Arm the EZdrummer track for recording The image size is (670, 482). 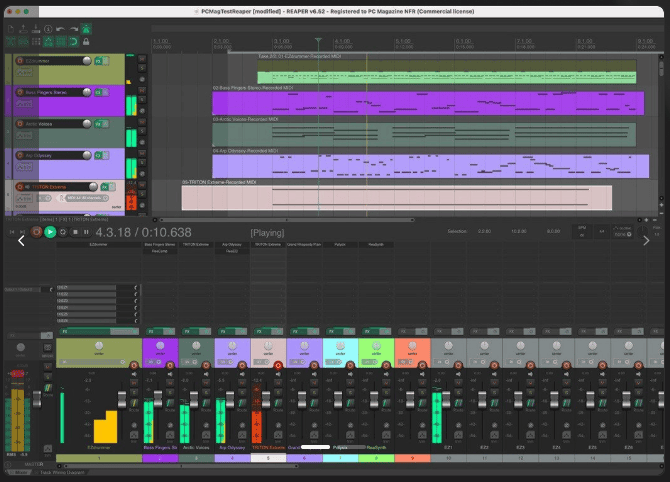pyautogui.click(x=20, y=61)
